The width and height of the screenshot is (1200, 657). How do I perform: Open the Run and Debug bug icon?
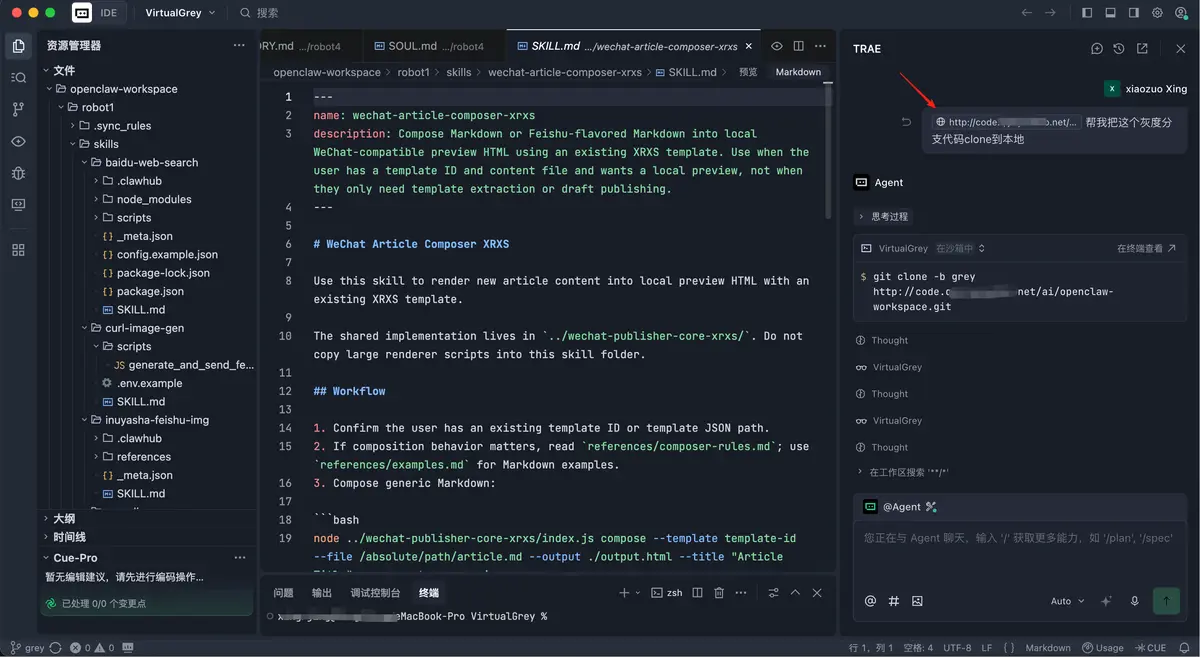coord(18,173)
